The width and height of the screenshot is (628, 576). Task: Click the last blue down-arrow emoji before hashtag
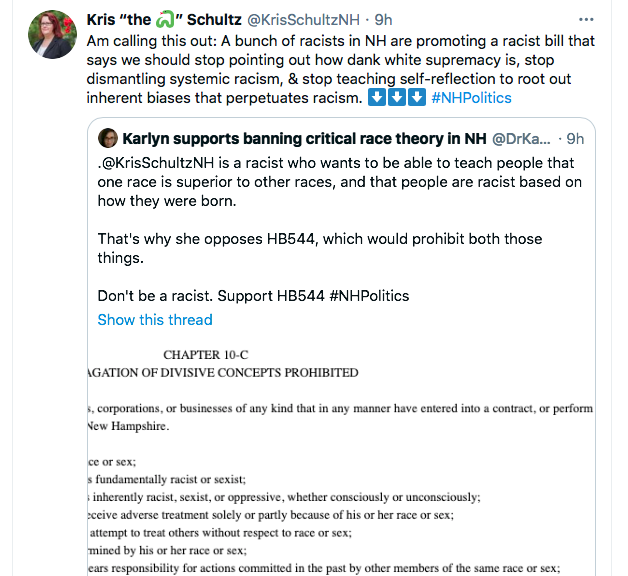click(417, 97)
